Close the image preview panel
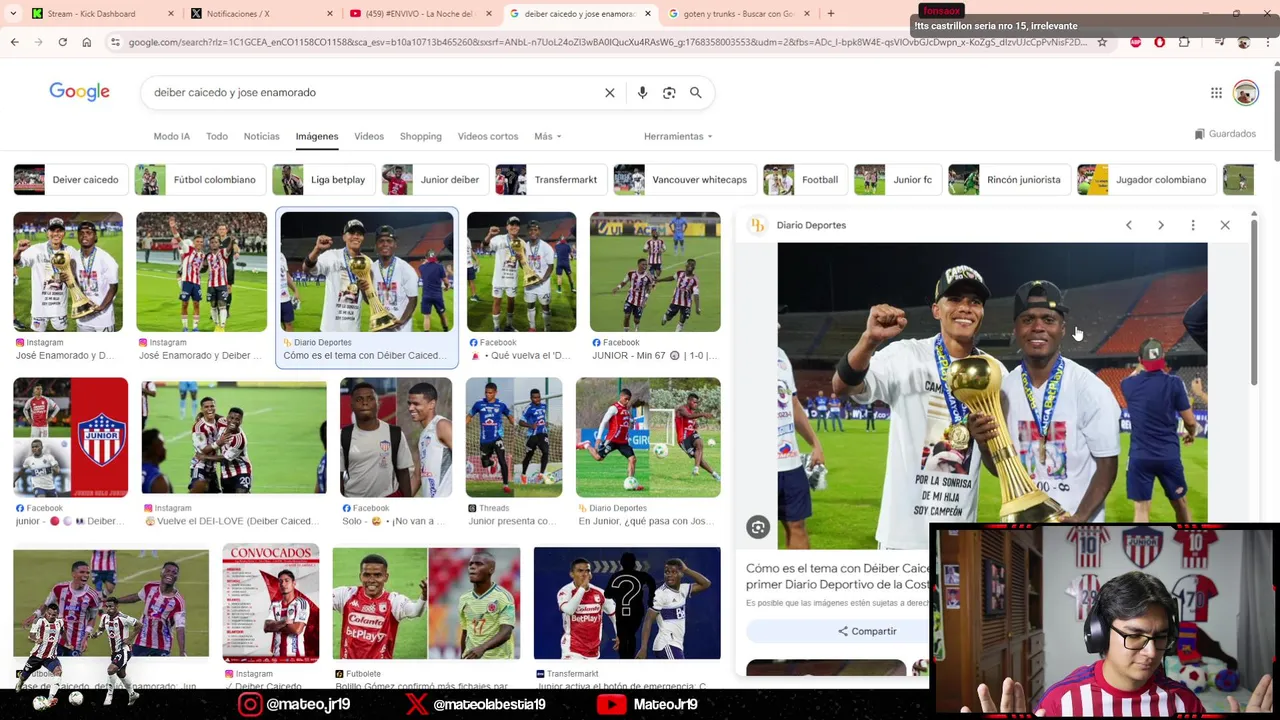This screenshot has height=720, width=1280. [1225, 225]
